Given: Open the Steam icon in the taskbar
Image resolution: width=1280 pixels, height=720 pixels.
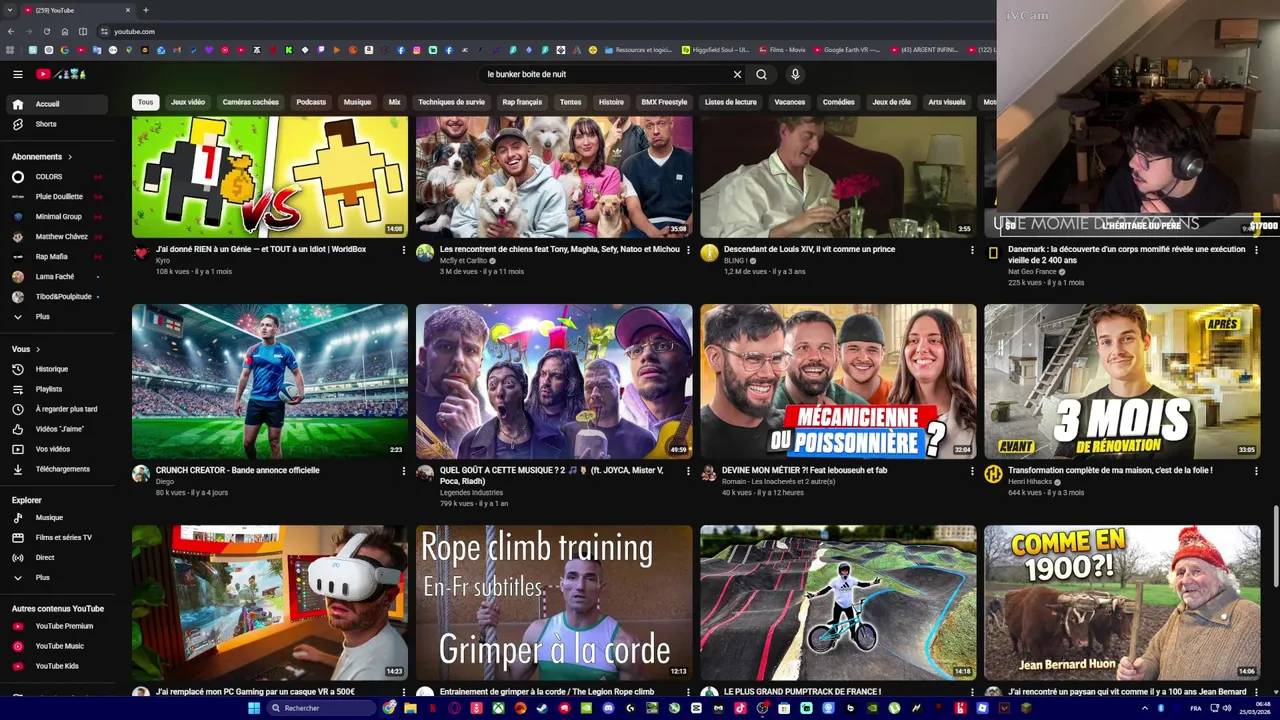Looking at the screenshot, I should point(542,708).
